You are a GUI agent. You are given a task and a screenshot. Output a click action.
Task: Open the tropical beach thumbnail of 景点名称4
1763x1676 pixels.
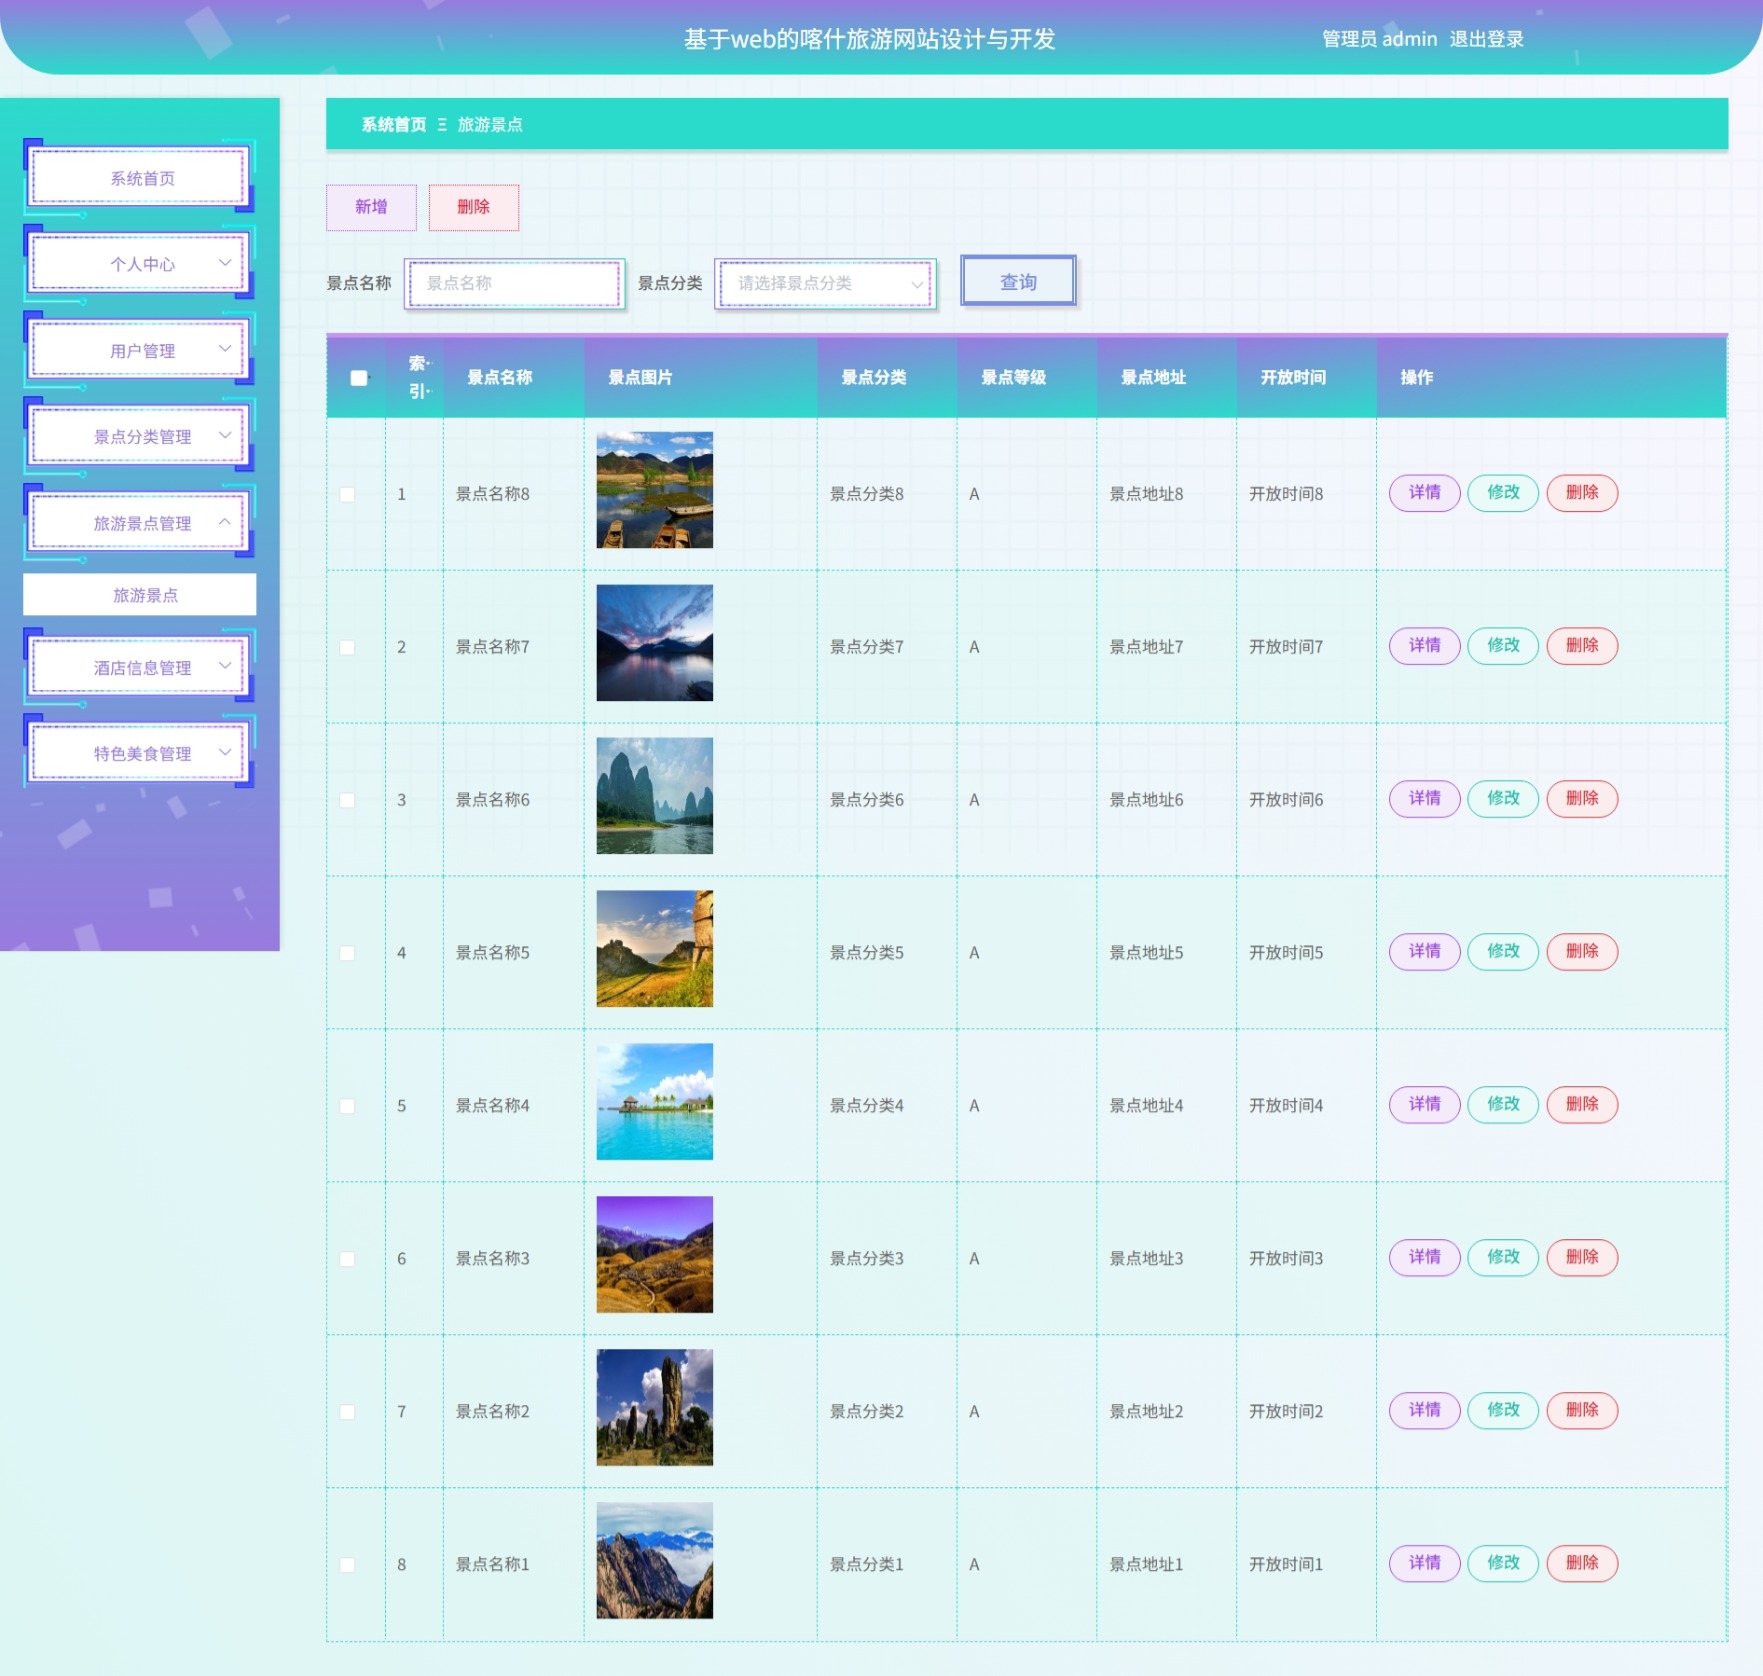pos(655,1102)
